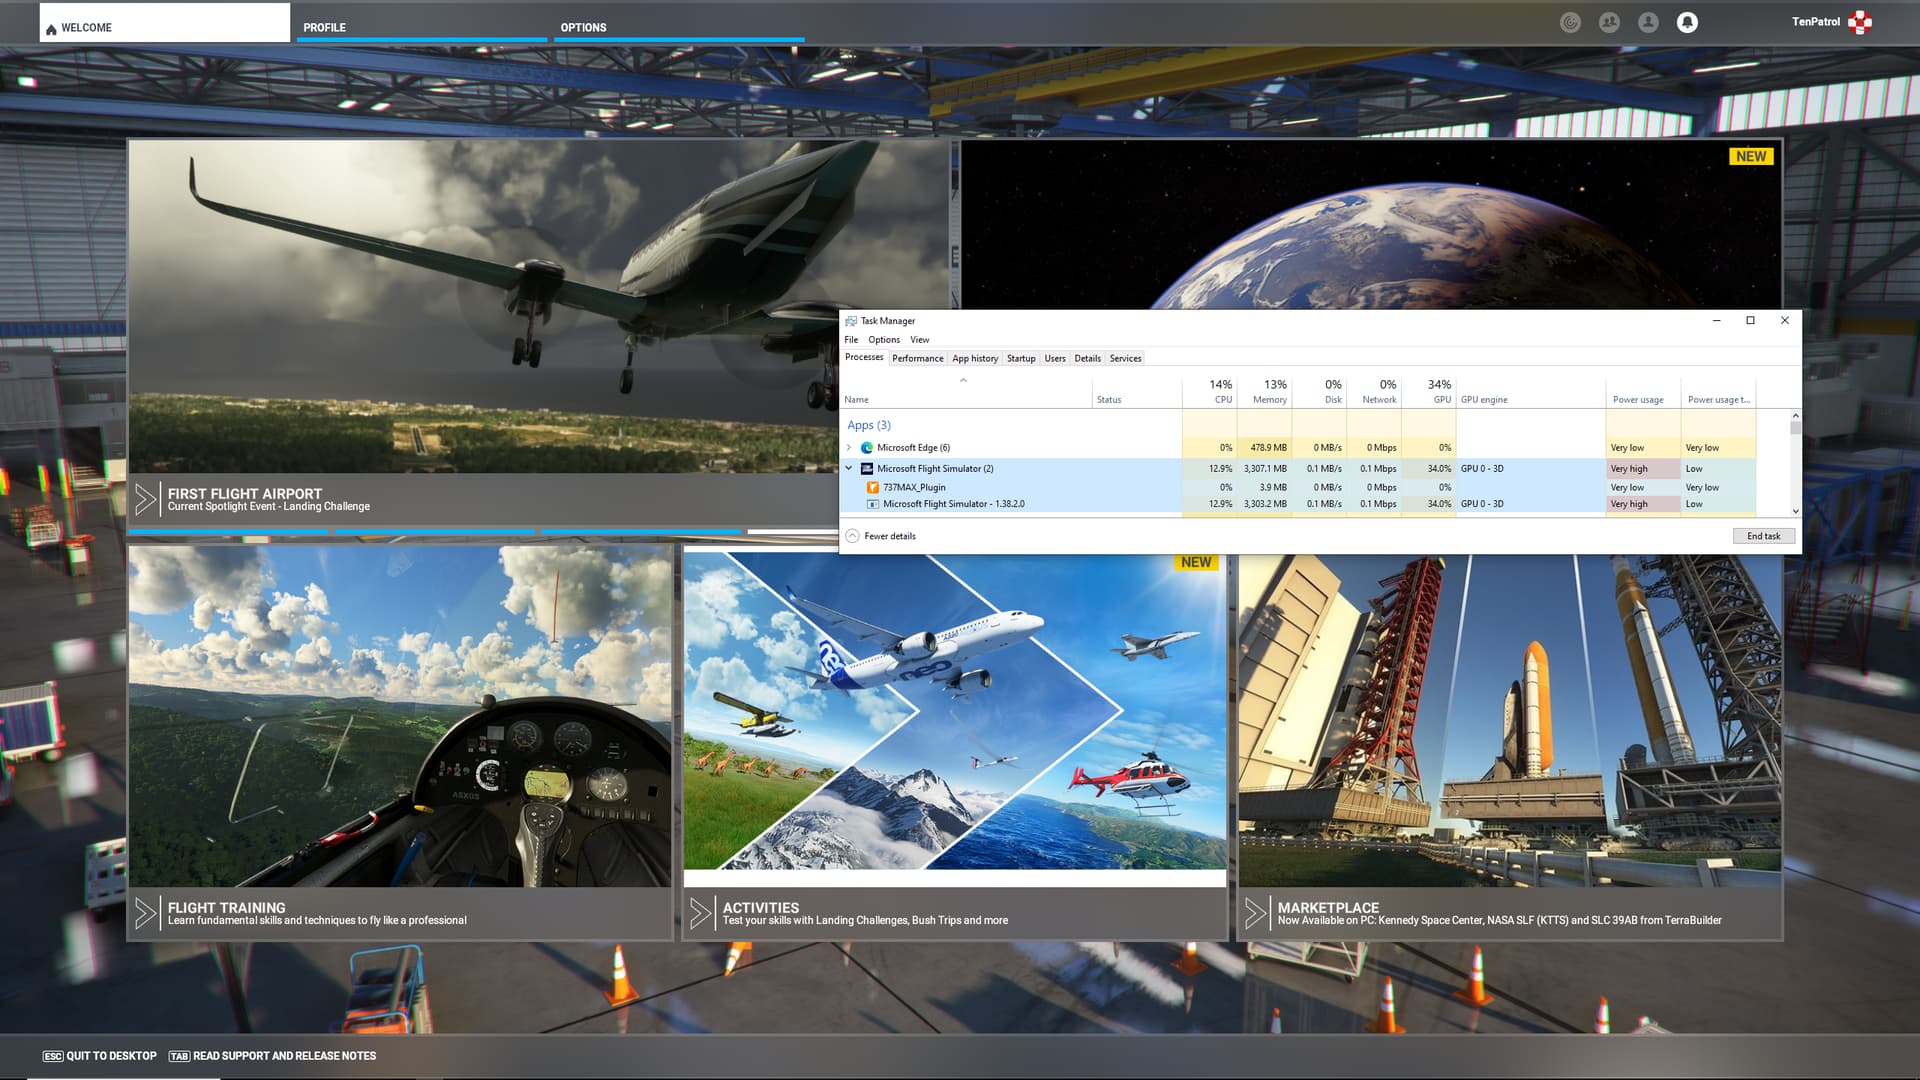This screenshot has height=1080, width=1920.
Task: Click arrow icon on Activities tile
Action: pos(701,913)
